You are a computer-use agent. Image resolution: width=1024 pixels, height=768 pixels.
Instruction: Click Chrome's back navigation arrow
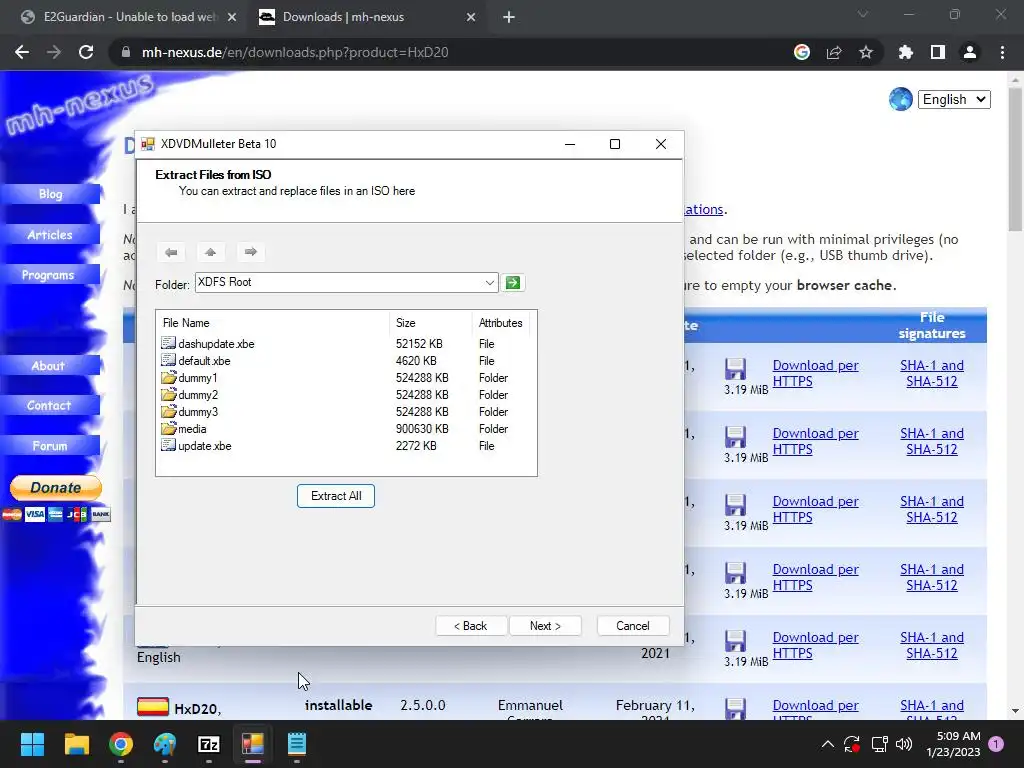point(22,52)
